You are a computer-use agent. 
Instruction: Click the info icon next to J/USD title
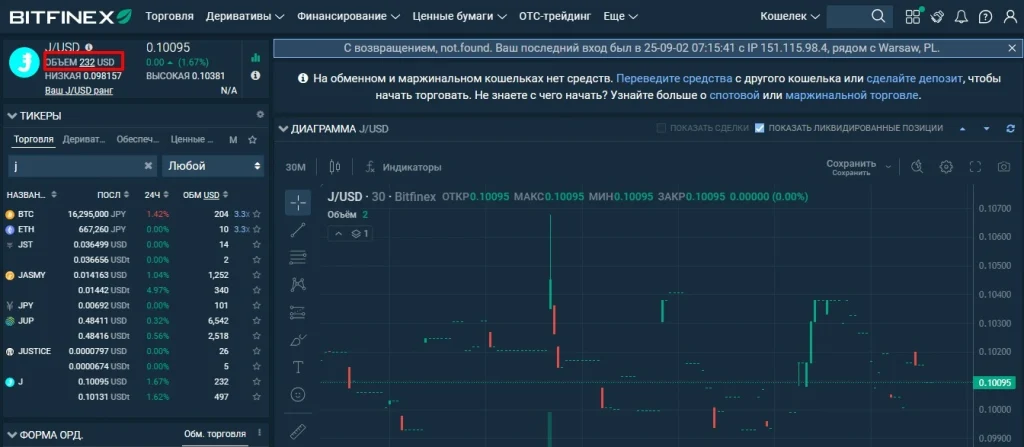click(x=89, y=47)
